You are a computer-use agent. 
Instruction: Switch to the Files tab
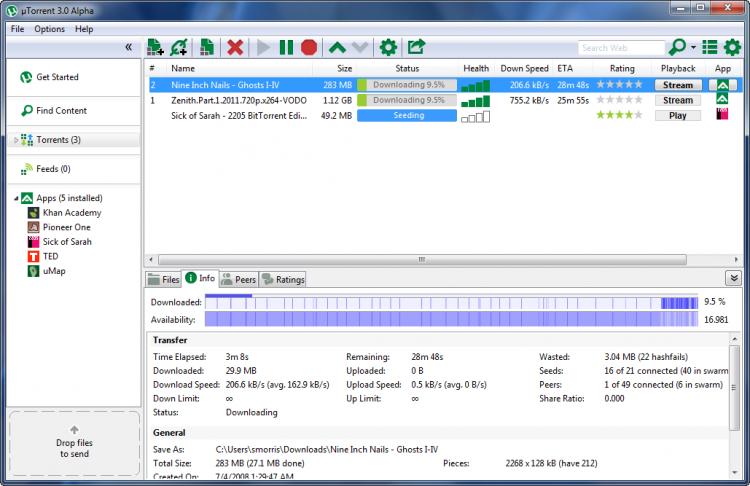163,279
